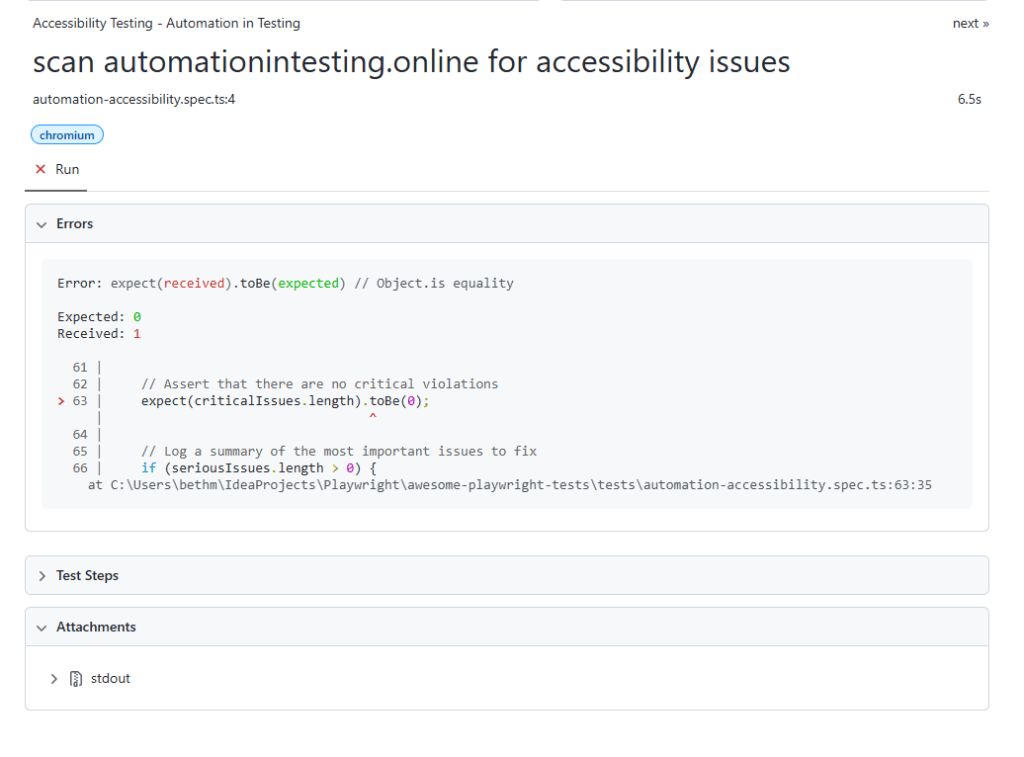Collapse the Attachments section chevron
The height and width of the screenshot is (757, 1024).
pyautogui.click(x=42, y=628)
